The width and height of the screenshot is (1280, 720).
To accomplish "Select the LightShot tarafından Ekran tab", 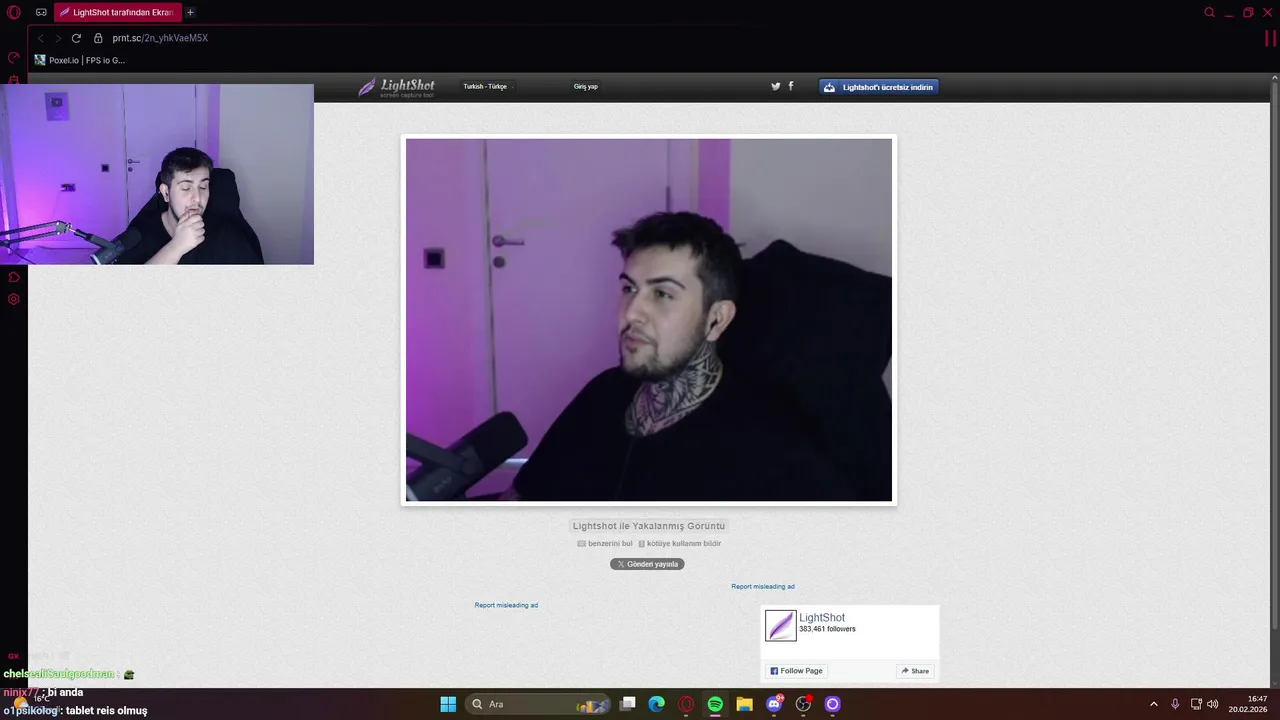I will point(117,13).
